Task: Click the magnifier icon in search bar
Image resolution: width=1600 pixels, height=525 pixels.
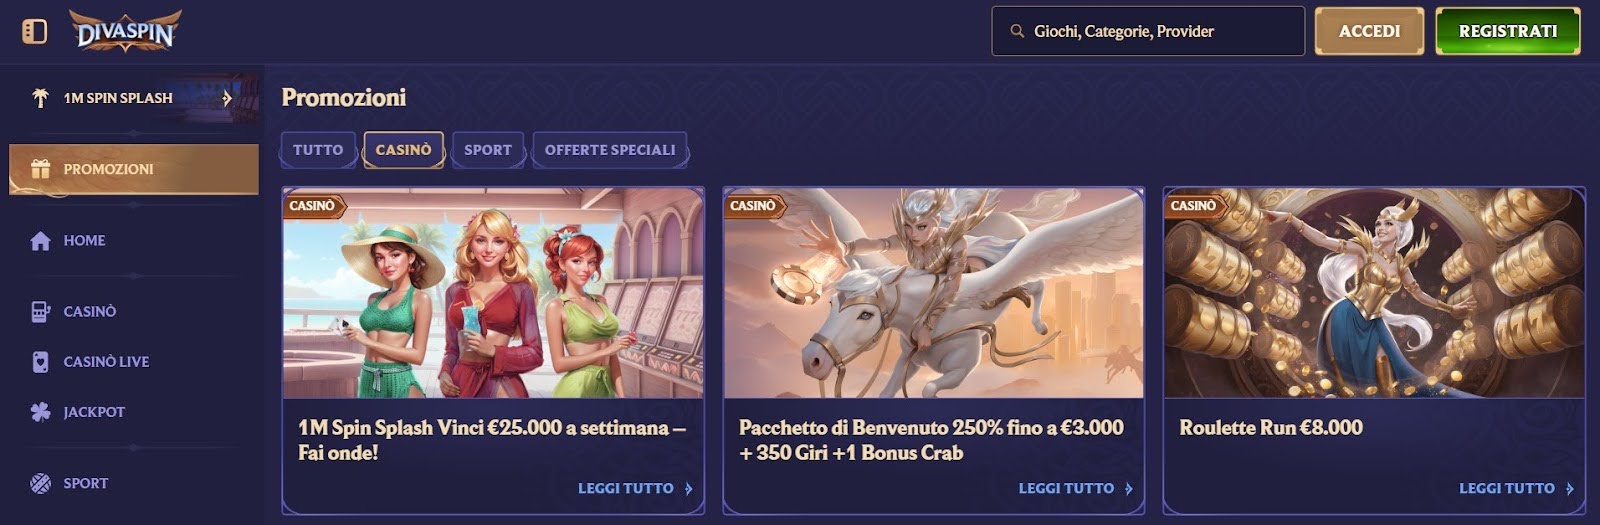Action: [x=1017, y=31]
